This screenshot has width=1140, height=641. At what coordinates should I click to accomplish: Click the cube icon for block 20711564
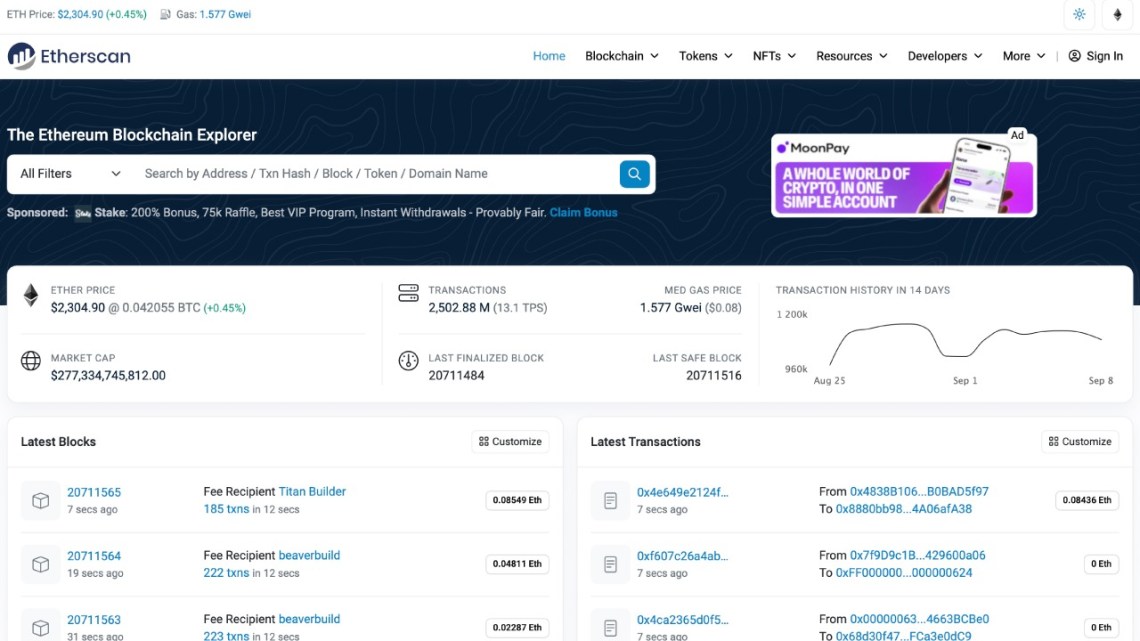pyautogui.click(x=41, y=564)
